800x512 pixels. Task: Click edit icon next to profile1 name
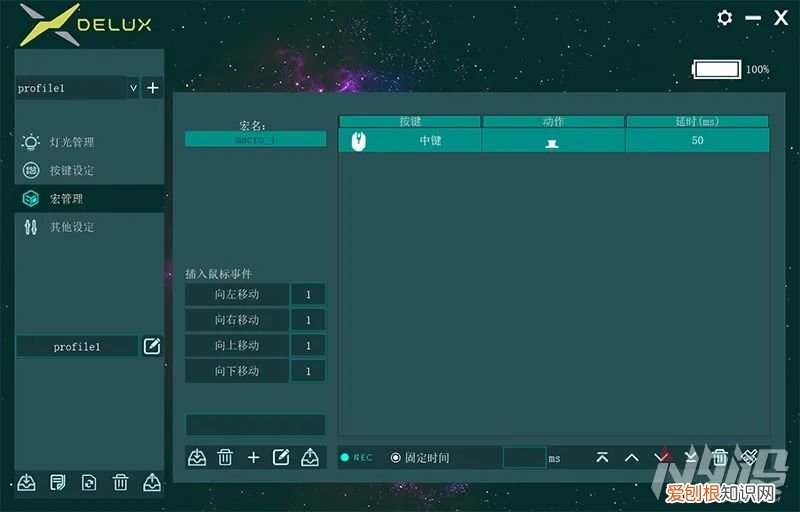pyautogui.click(x=152, y=346)
